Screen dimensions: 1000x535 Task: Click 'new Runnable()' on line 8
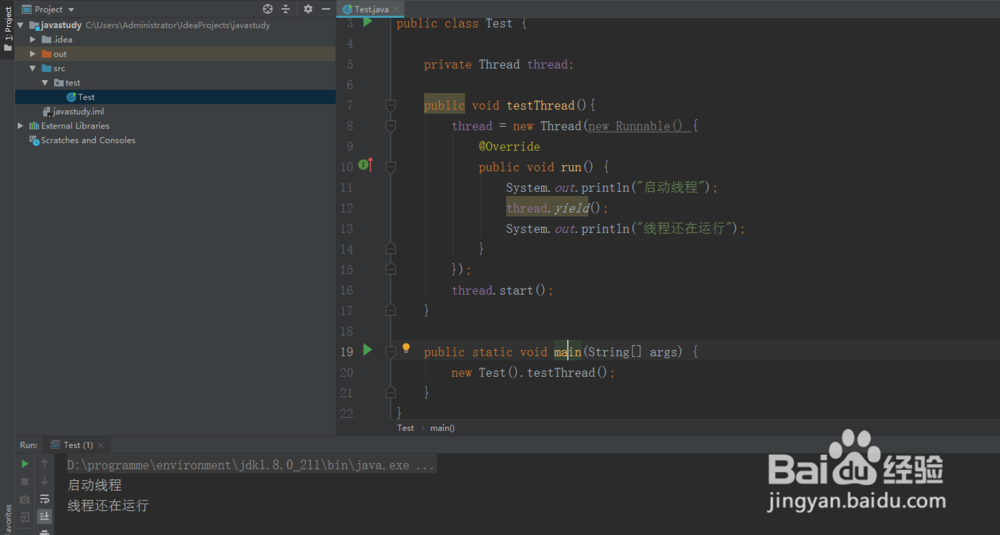[635, 126]
